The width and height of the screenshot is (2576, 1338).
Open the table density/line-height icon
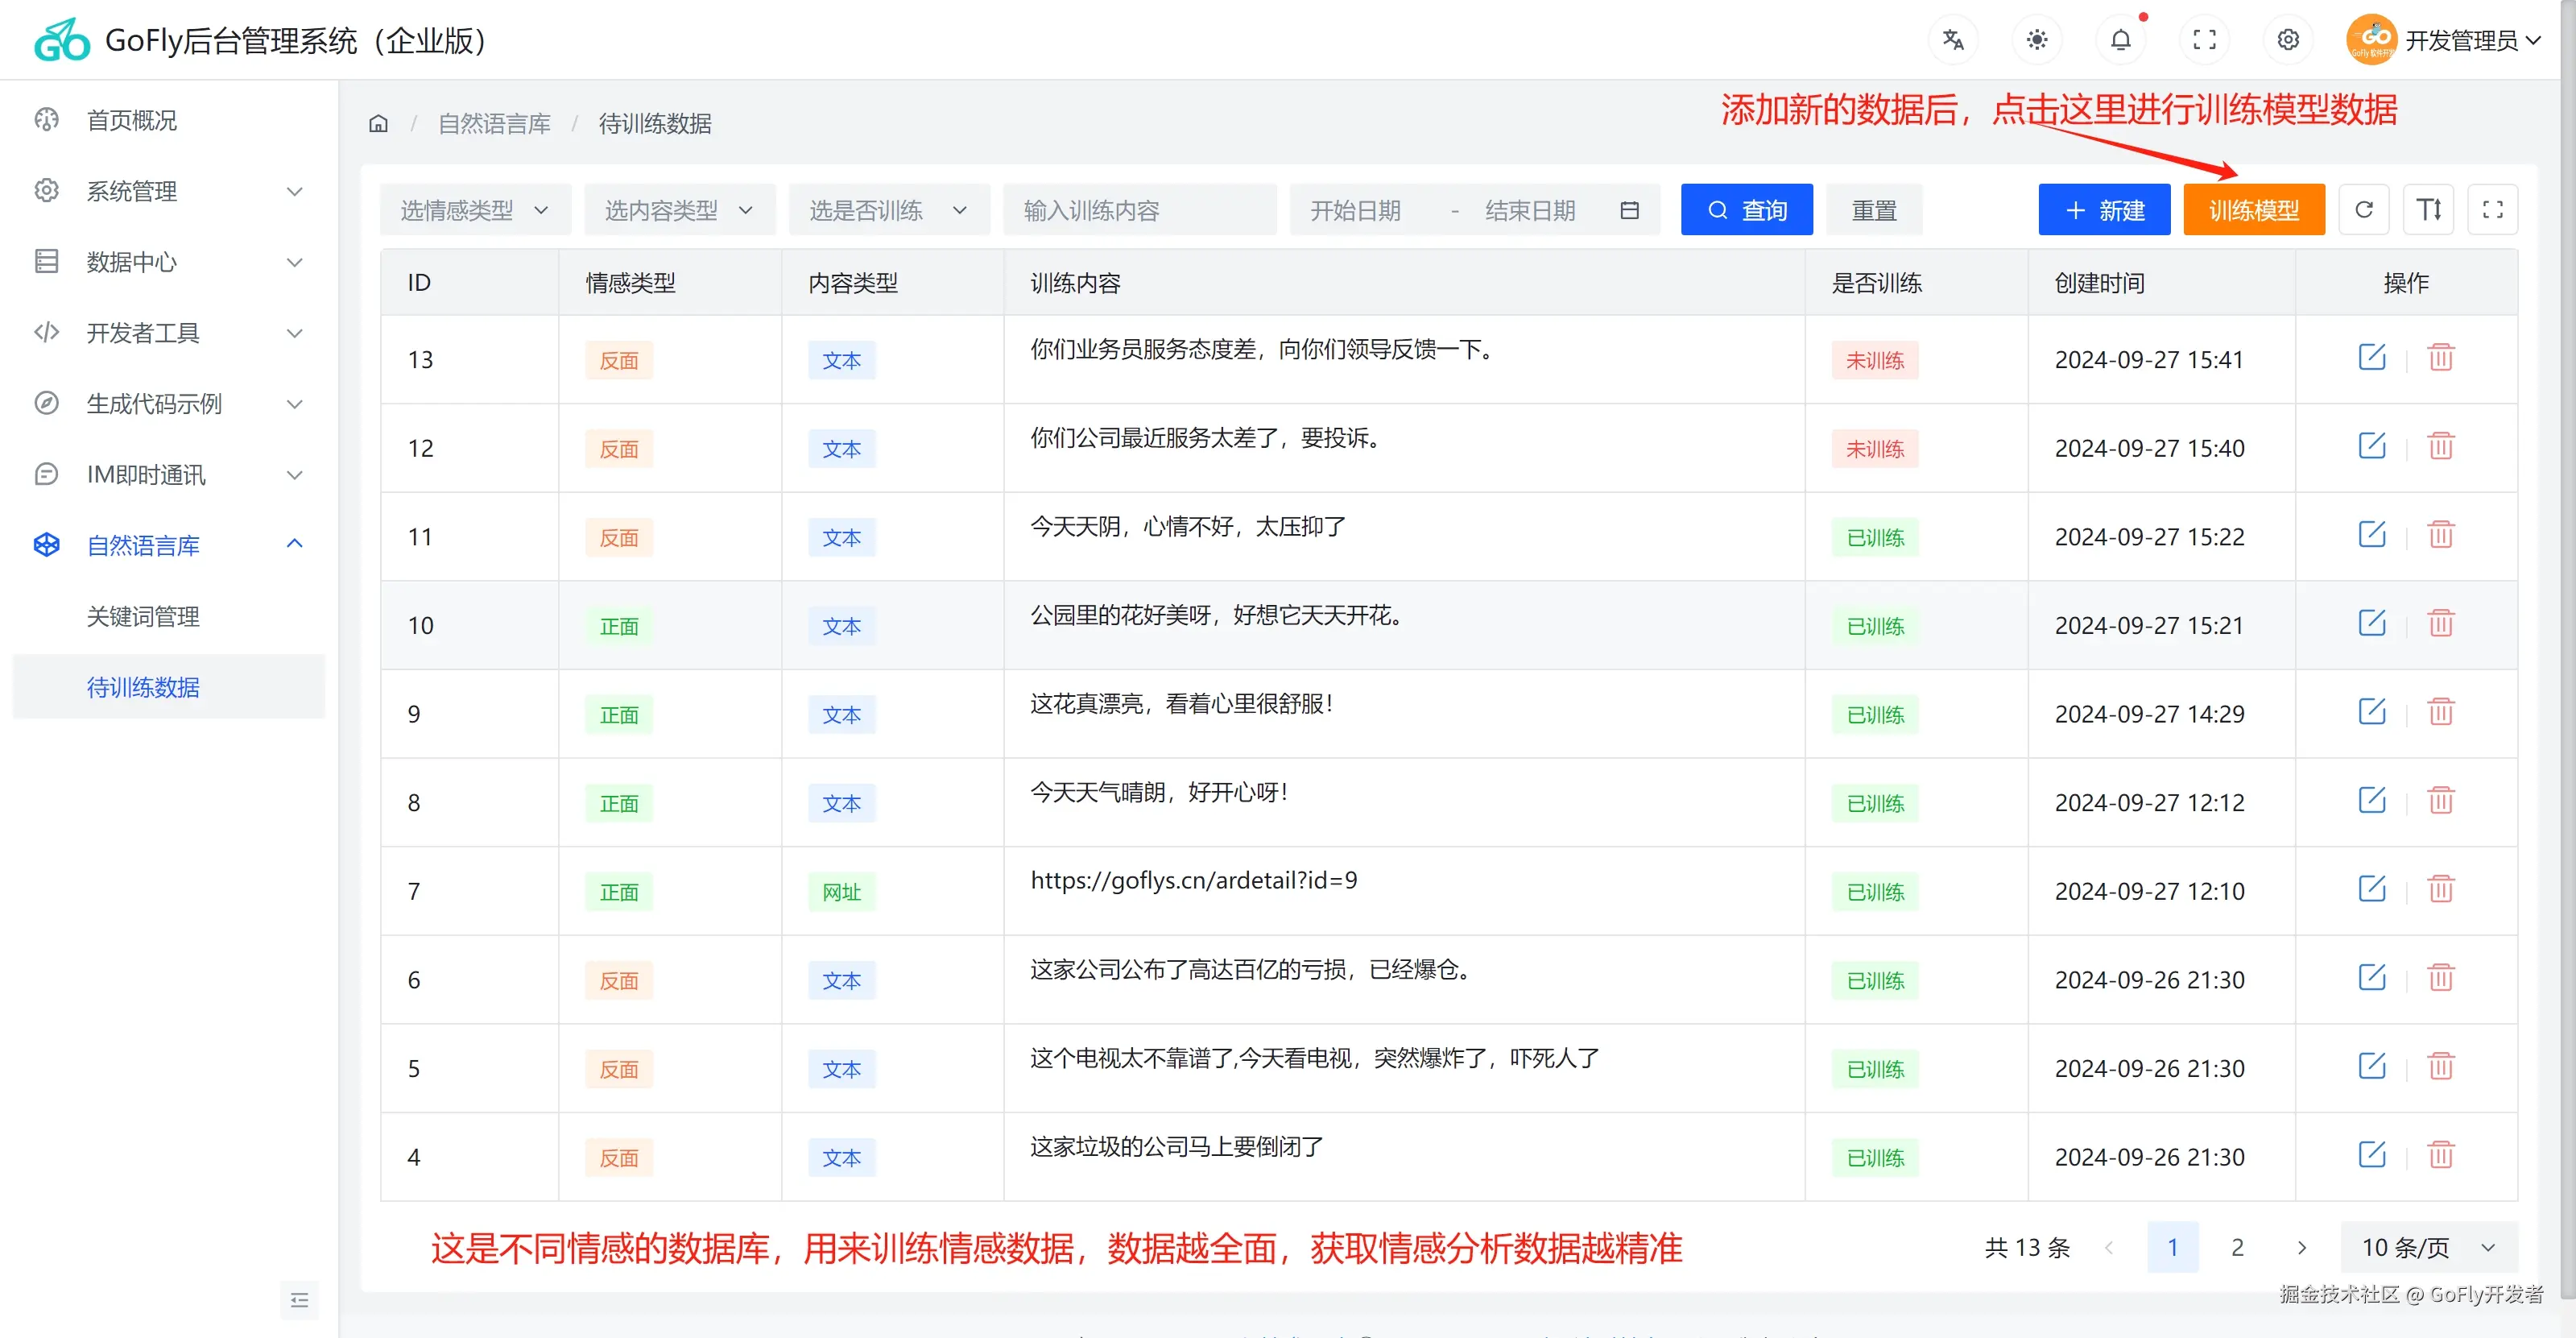(x=2428, y=210)
